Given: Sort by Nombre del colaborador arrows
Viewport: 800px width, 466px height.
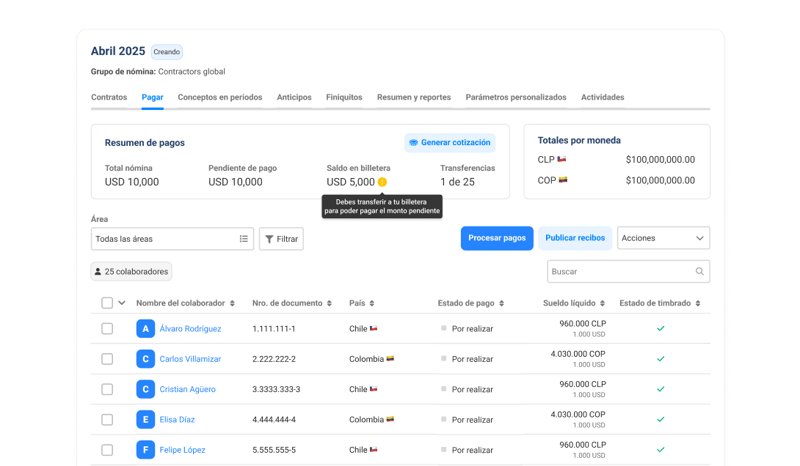Looking at the screenshot, I should pyautogui.click(x=232, y=303).
